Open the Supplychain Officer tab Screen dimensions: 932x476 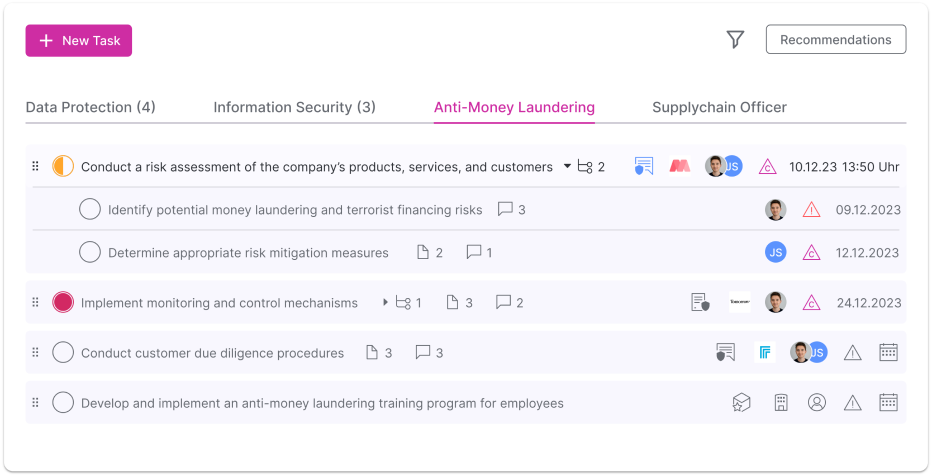click(x=719, y=107)
